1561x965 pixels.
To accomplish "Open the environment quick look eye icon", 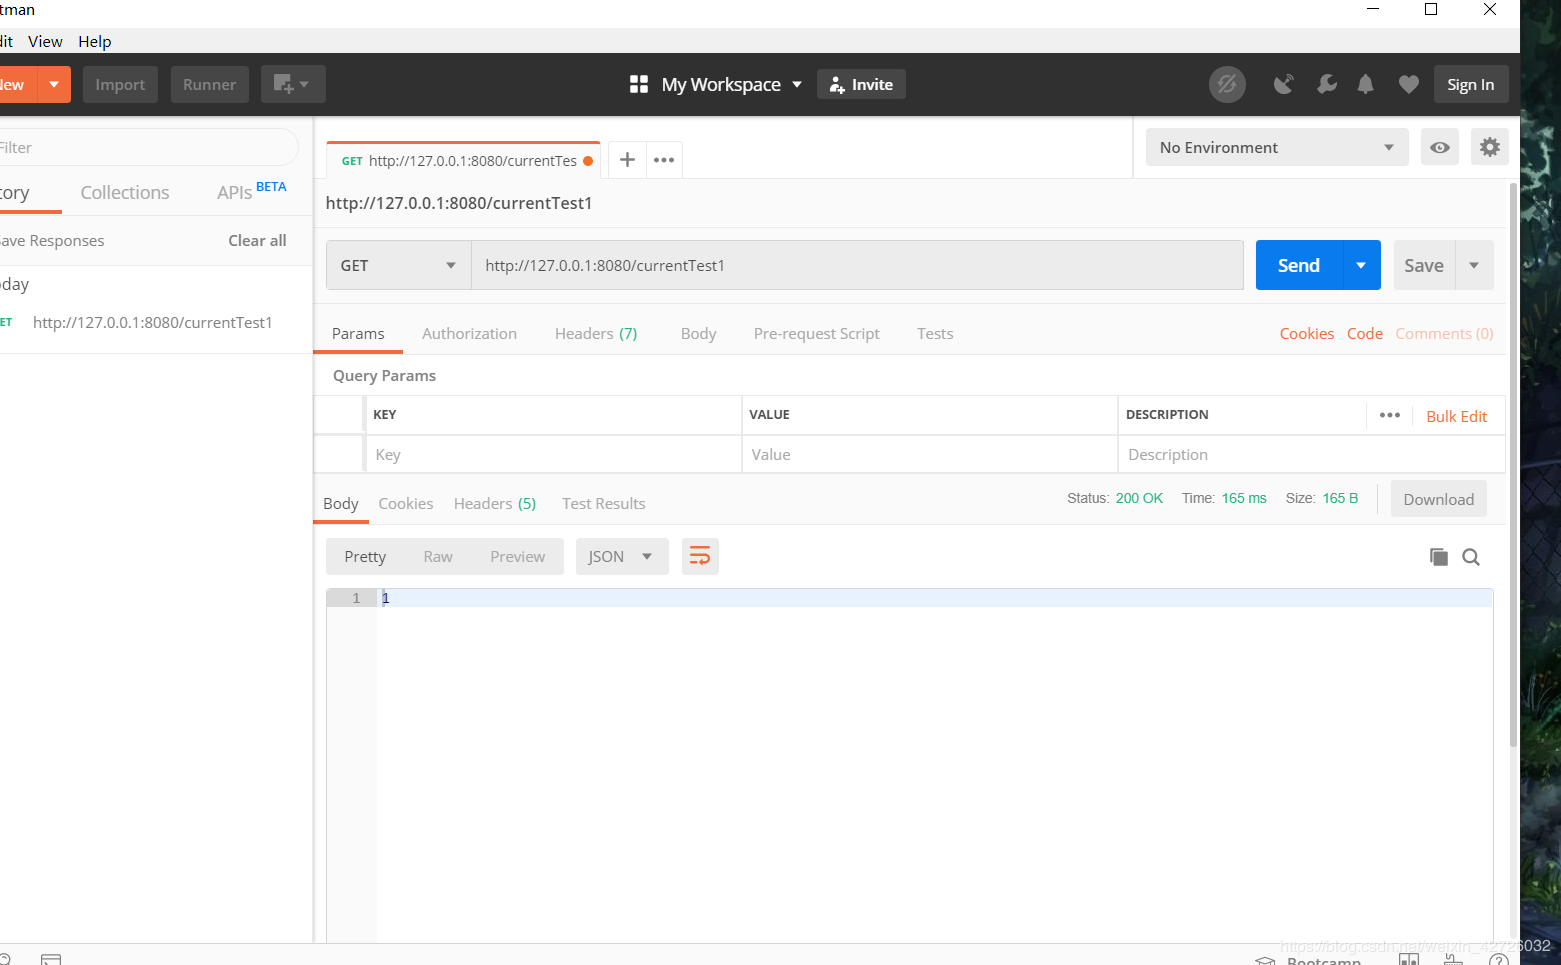I will coord(1440,147).
